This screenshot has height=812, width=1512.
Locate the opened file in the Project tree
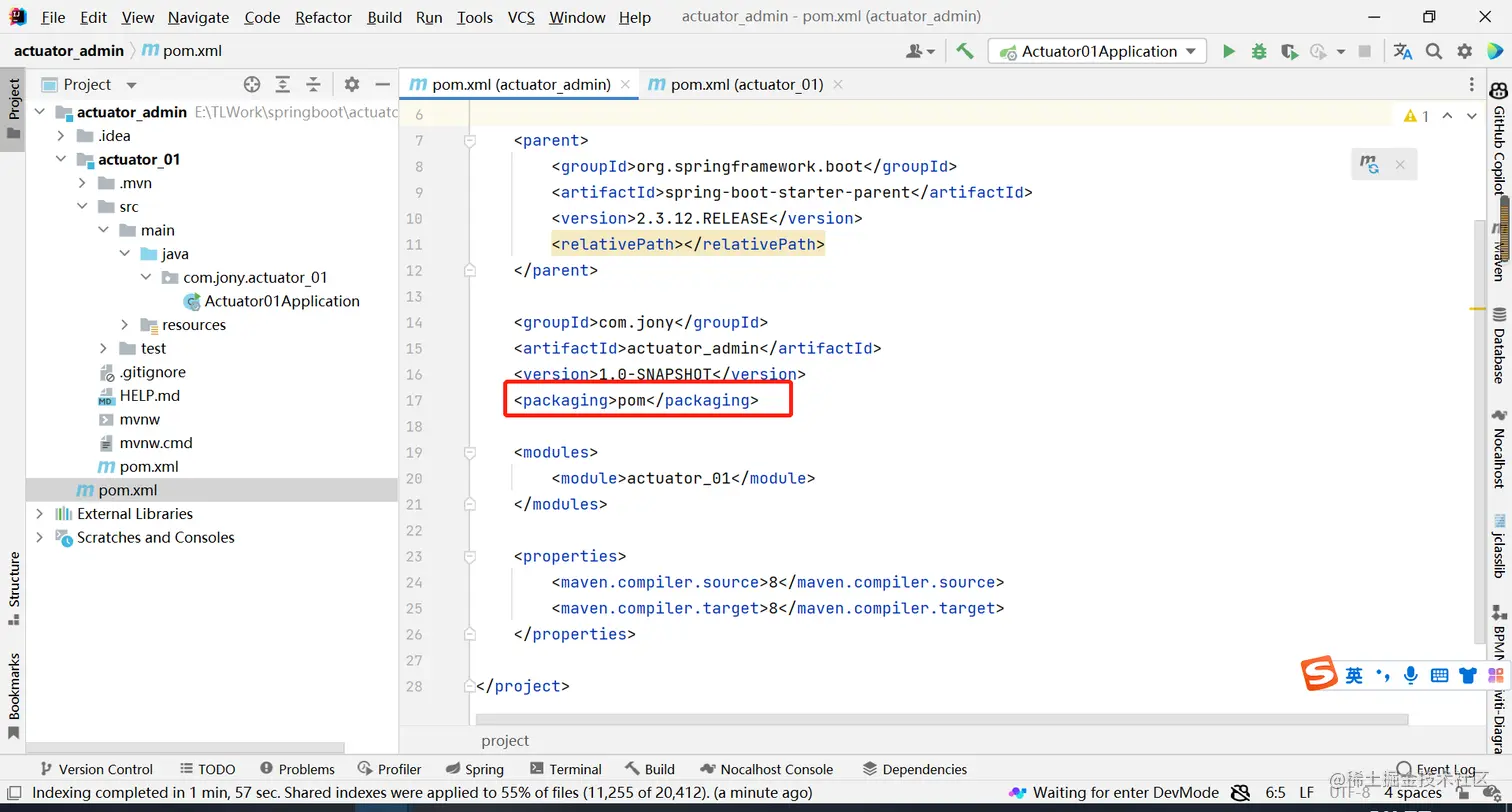[252, 85]
